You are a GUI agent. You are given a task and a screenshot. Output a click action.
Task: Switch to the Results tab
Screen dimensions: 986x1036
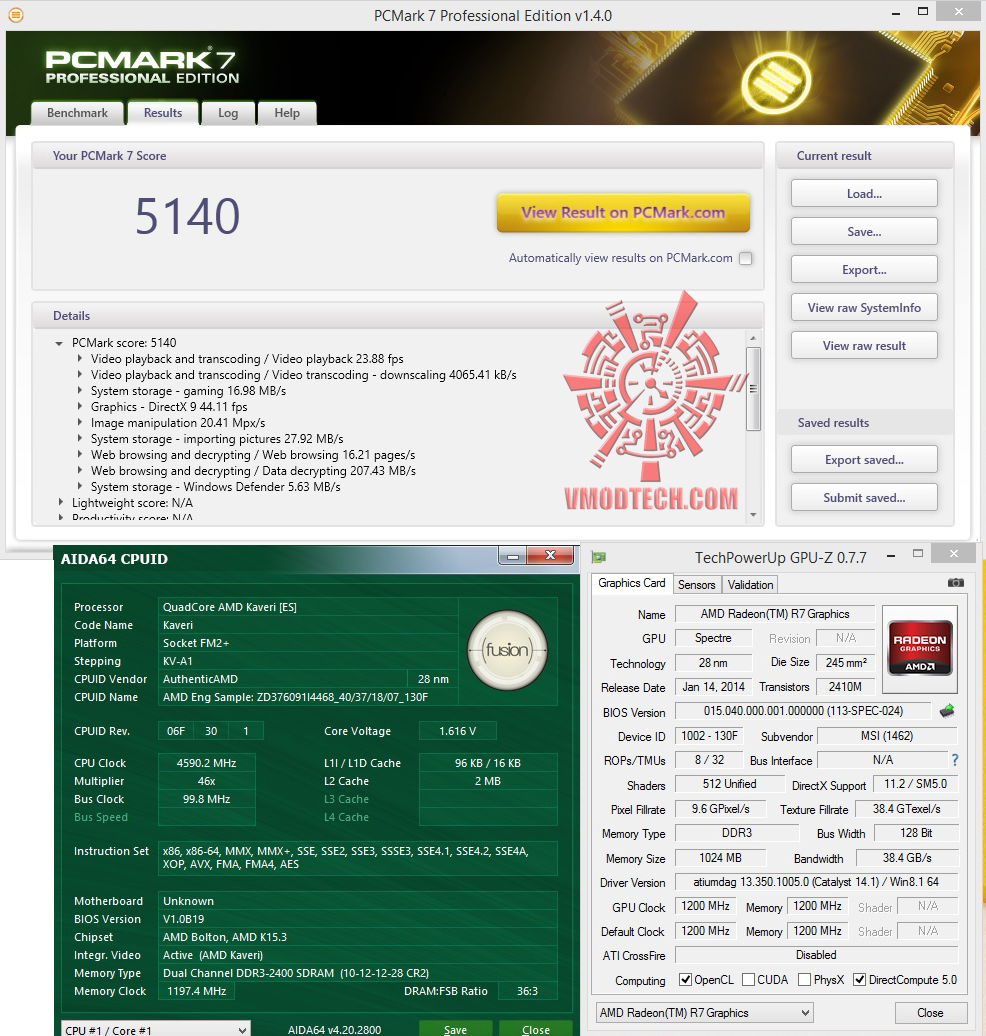pyautogui.click(x=163, y=112)
